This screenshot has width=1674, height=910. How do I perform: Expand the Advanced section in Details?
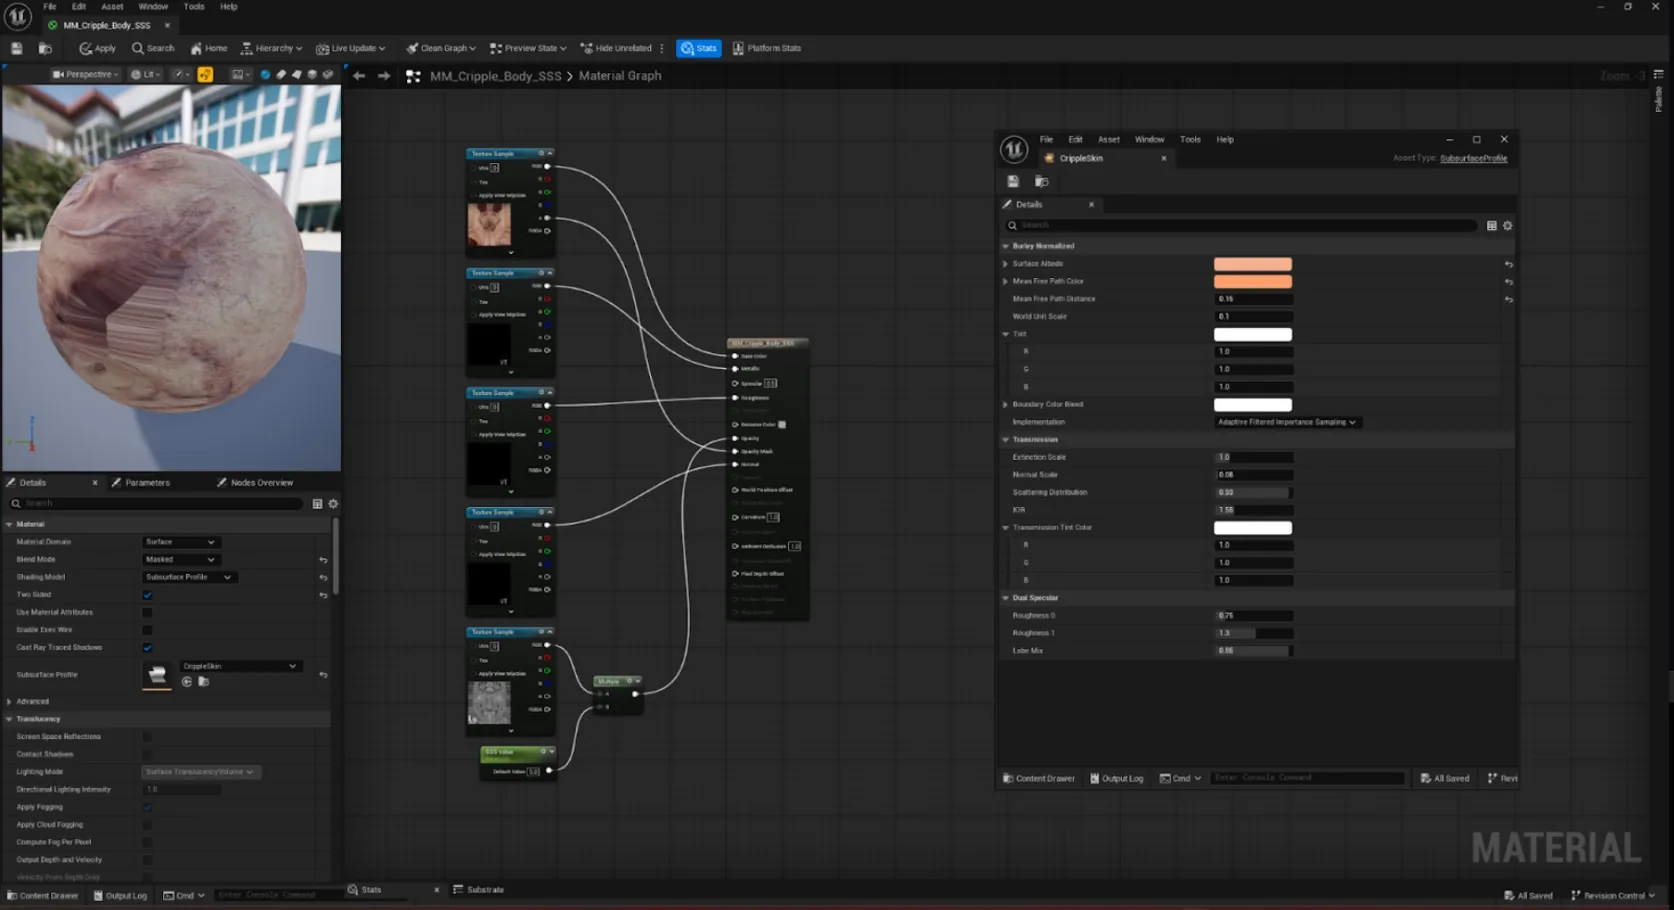(10, 702)
